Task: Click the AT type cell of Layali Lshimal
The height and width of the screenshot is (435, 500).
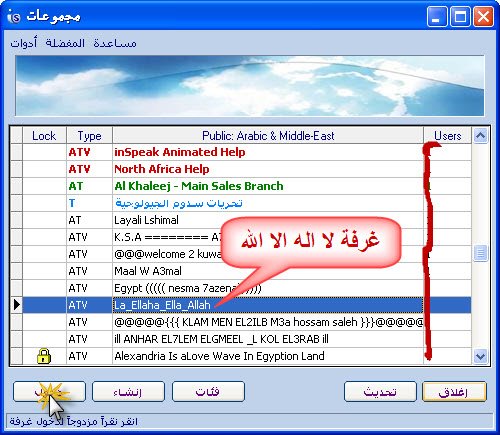Action: [89, 220]
